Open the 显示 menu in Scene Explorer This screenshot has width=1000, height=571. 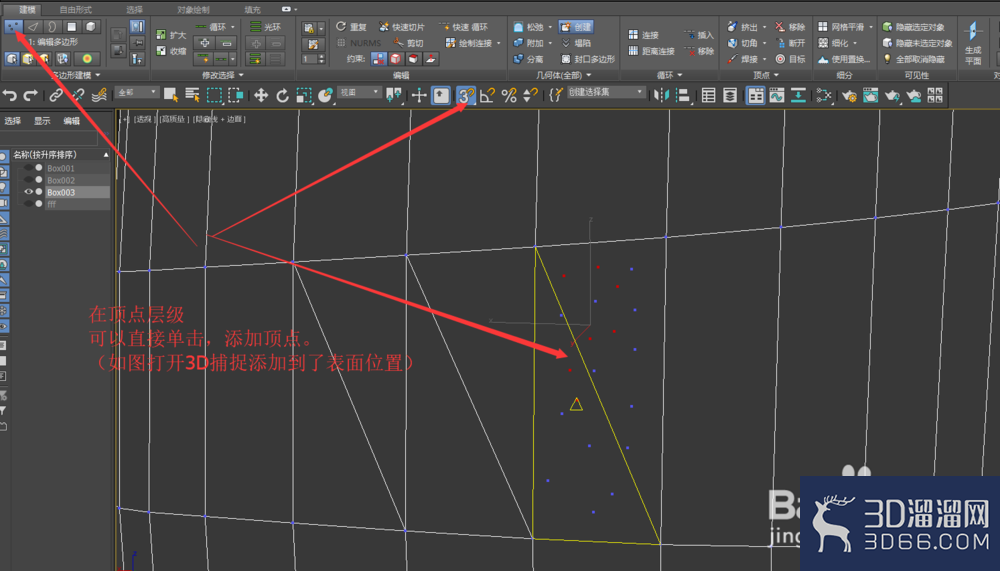point(42,121)
